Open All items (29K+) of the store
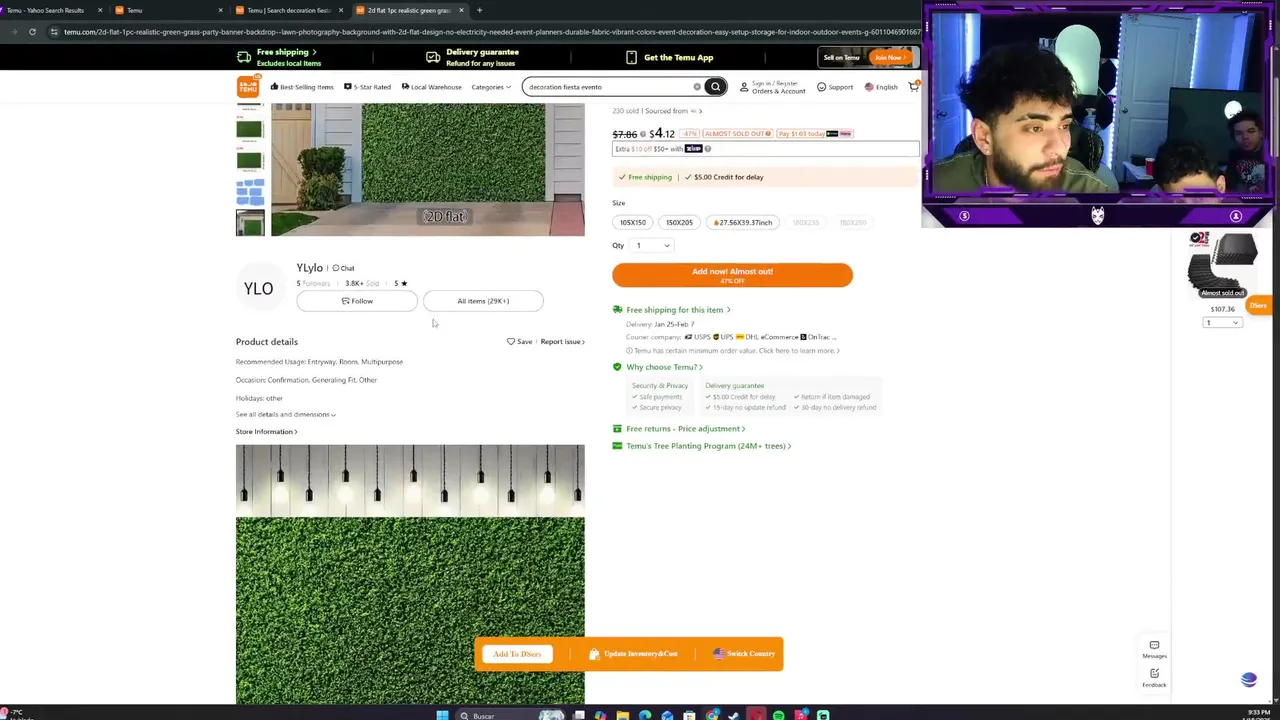1280x720 pixels. 483,301
